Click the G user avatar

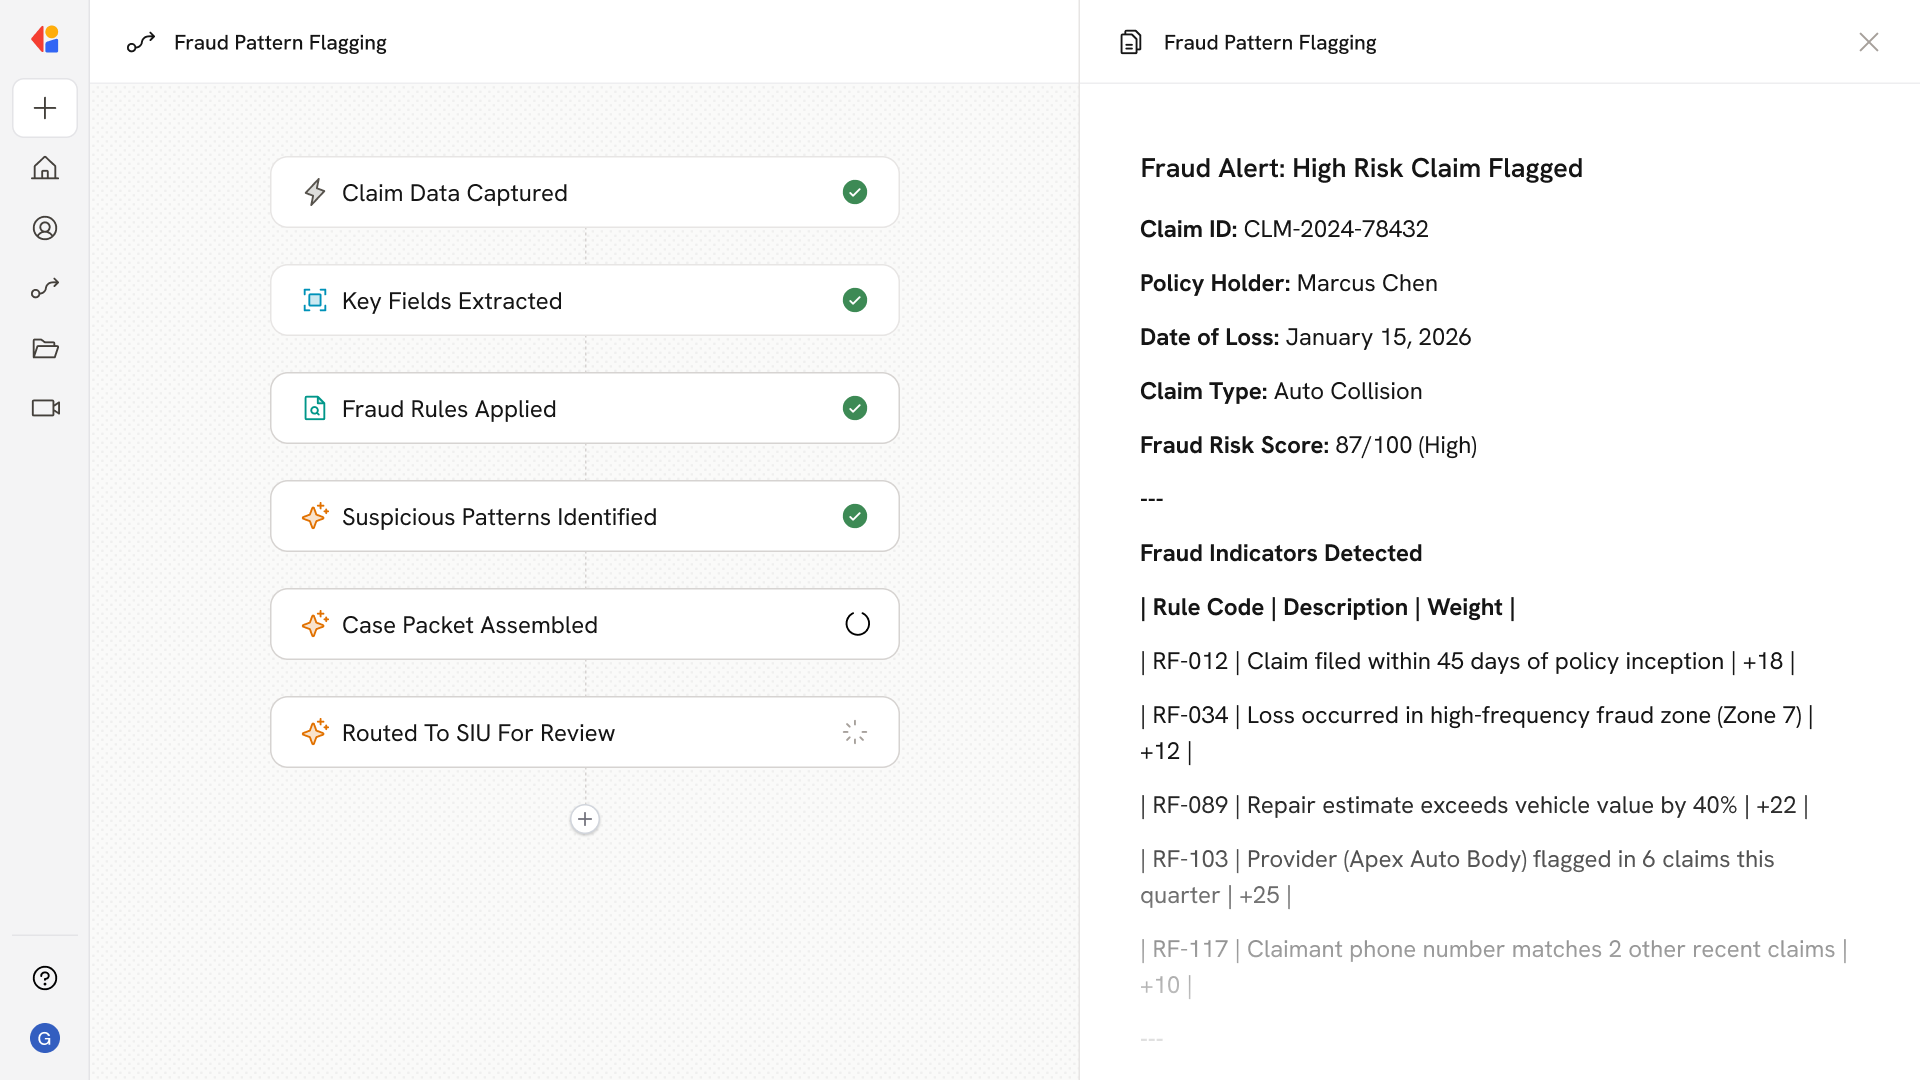pos(45,1038)
